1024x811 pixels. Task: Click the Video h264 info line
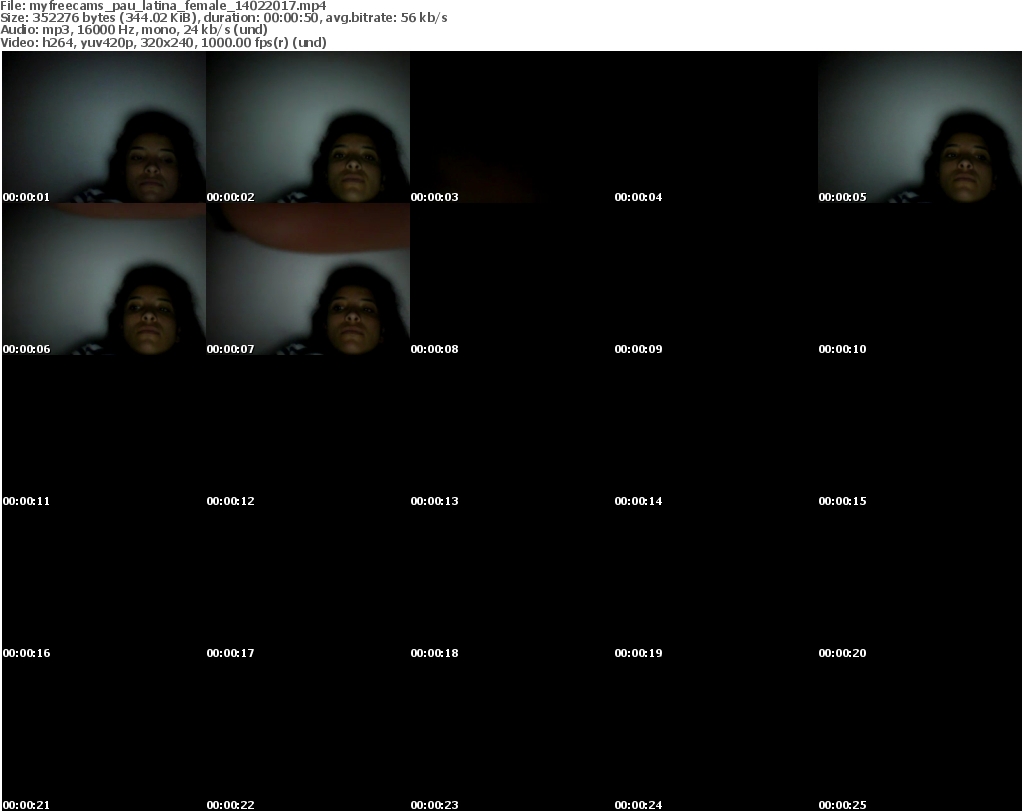pos(163,42)
